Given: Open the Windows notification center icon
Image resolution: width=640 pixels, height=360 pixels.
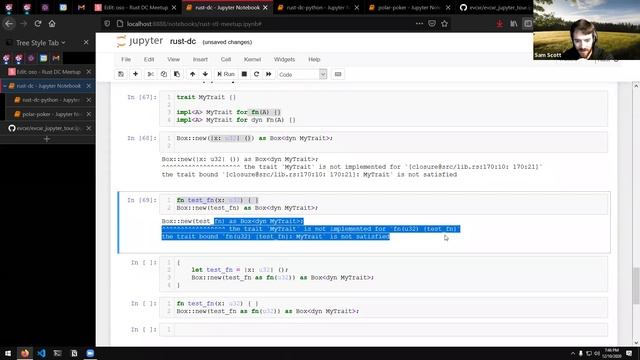Looking at the screenshot, I should (x=629, y=353).
